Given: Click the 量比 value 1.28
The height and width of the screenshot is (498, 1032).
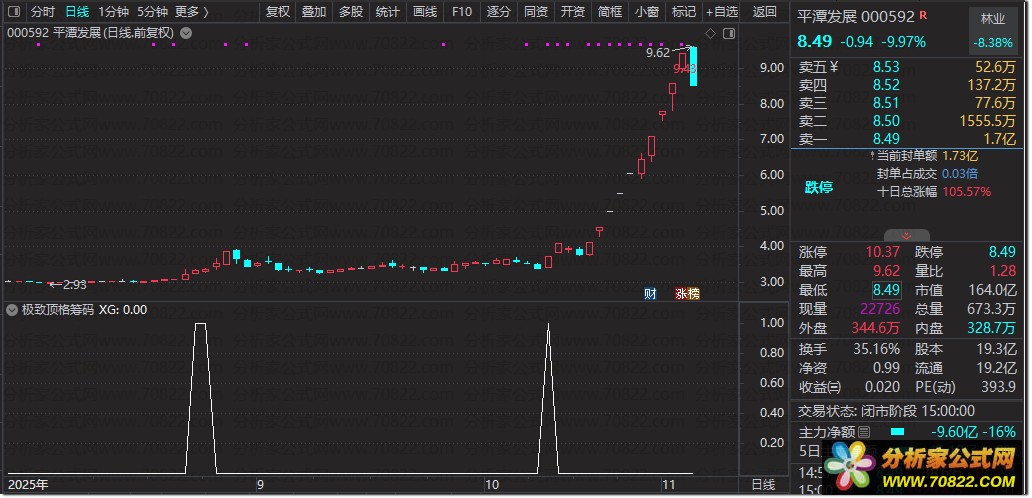Looking at the screenshot, I should (1004, 271).
